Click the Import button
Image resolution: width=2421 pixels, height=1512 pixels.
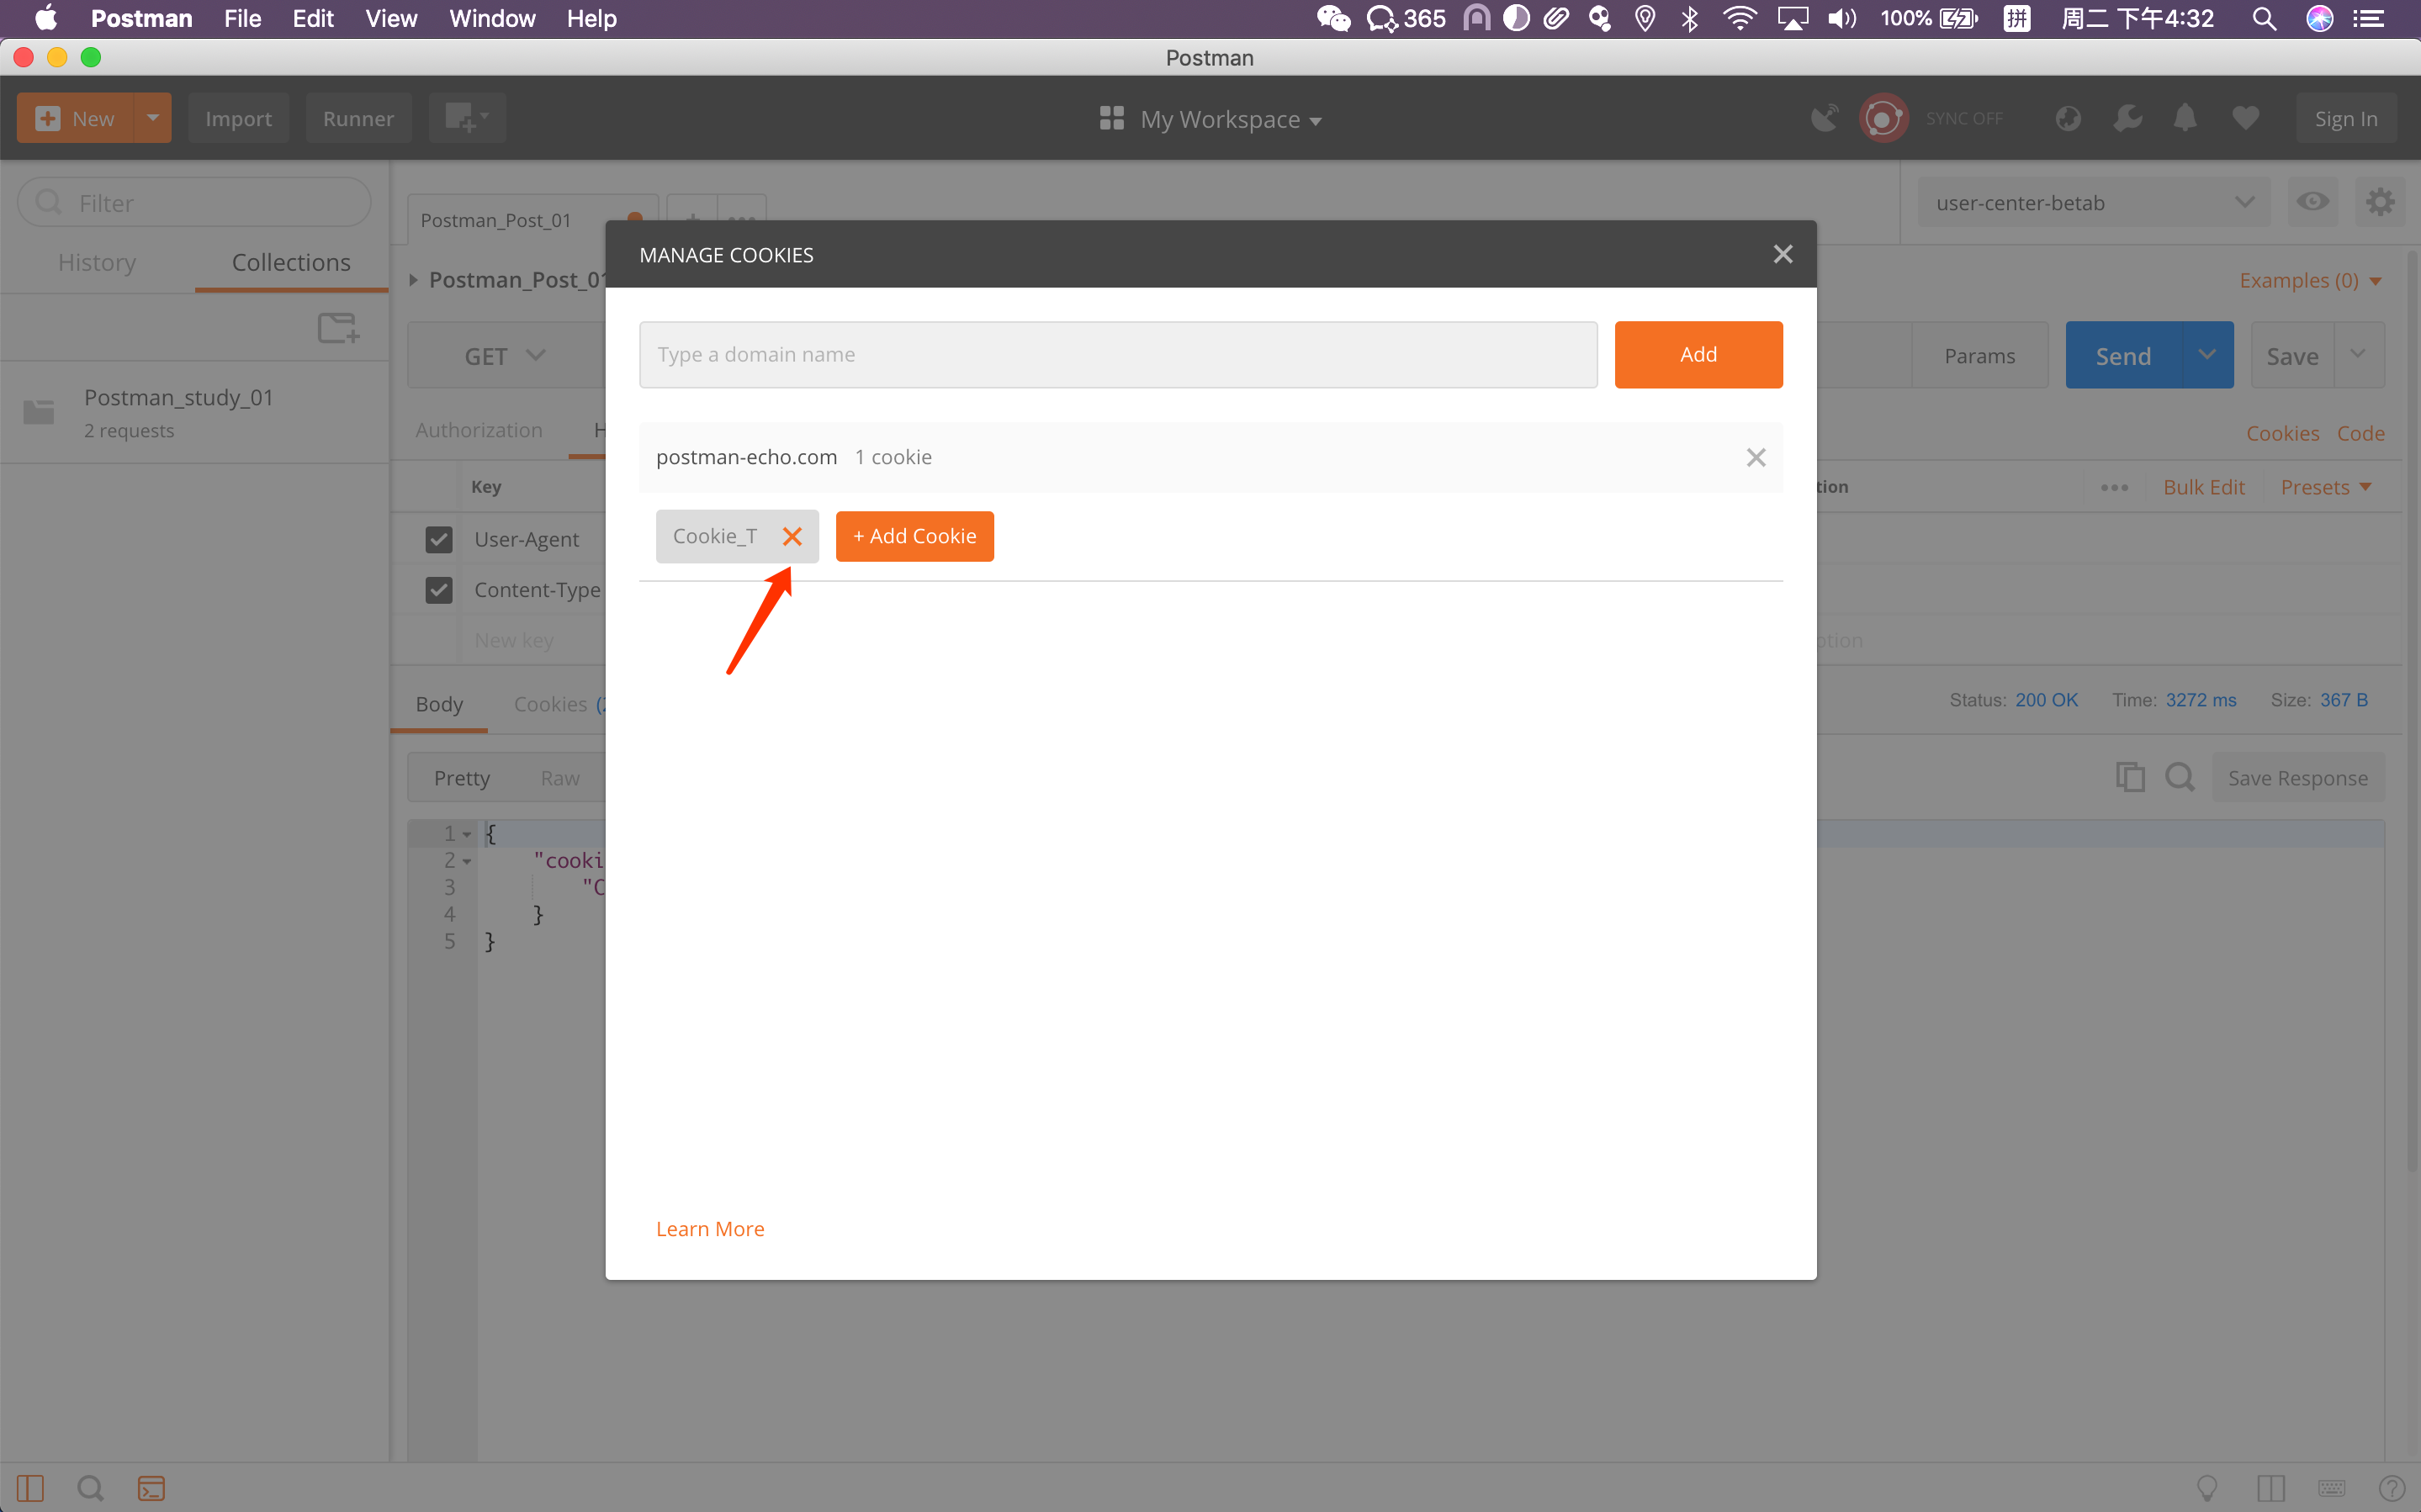pyautogui.click(x=238, y=118)
